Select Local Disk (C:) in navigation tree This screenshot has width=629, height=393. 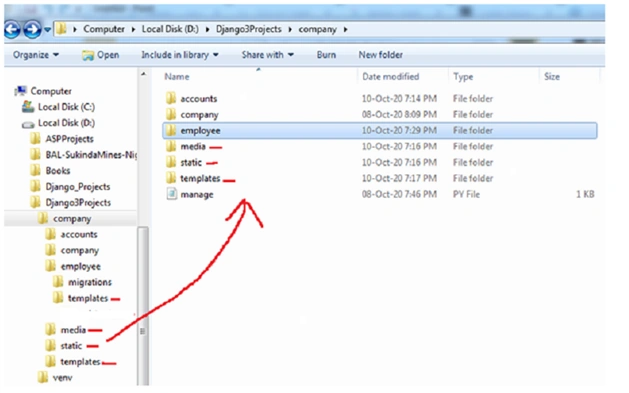[x=66, y=107]
